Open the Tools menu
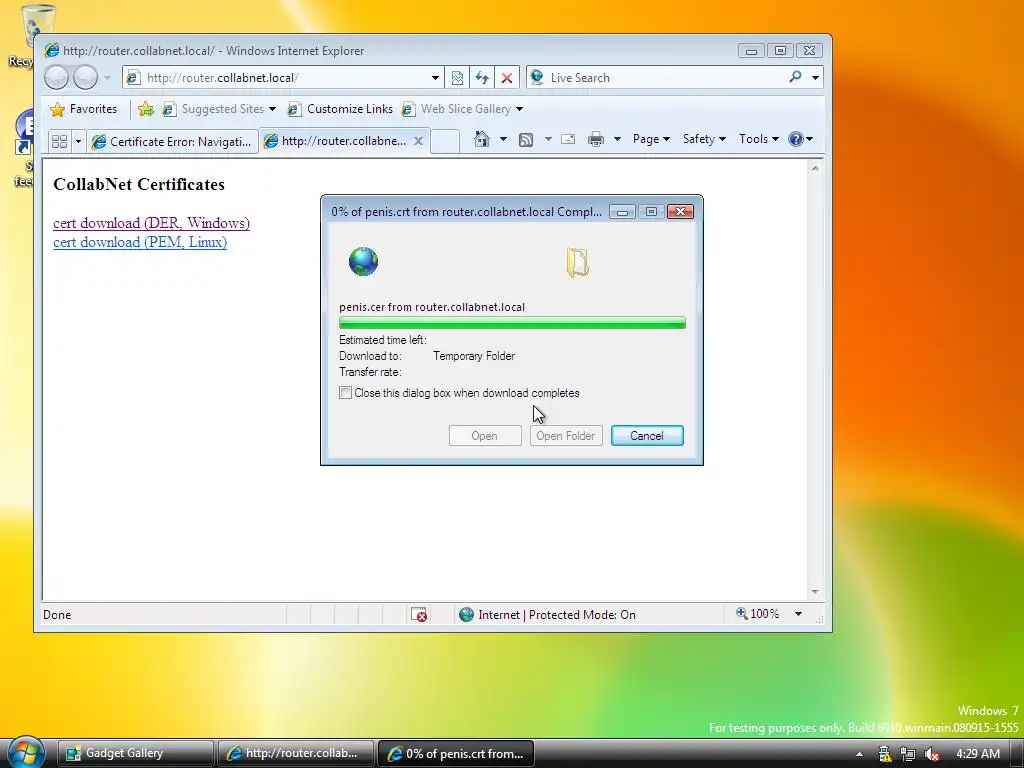1024x768 pixels. point(758,139)
